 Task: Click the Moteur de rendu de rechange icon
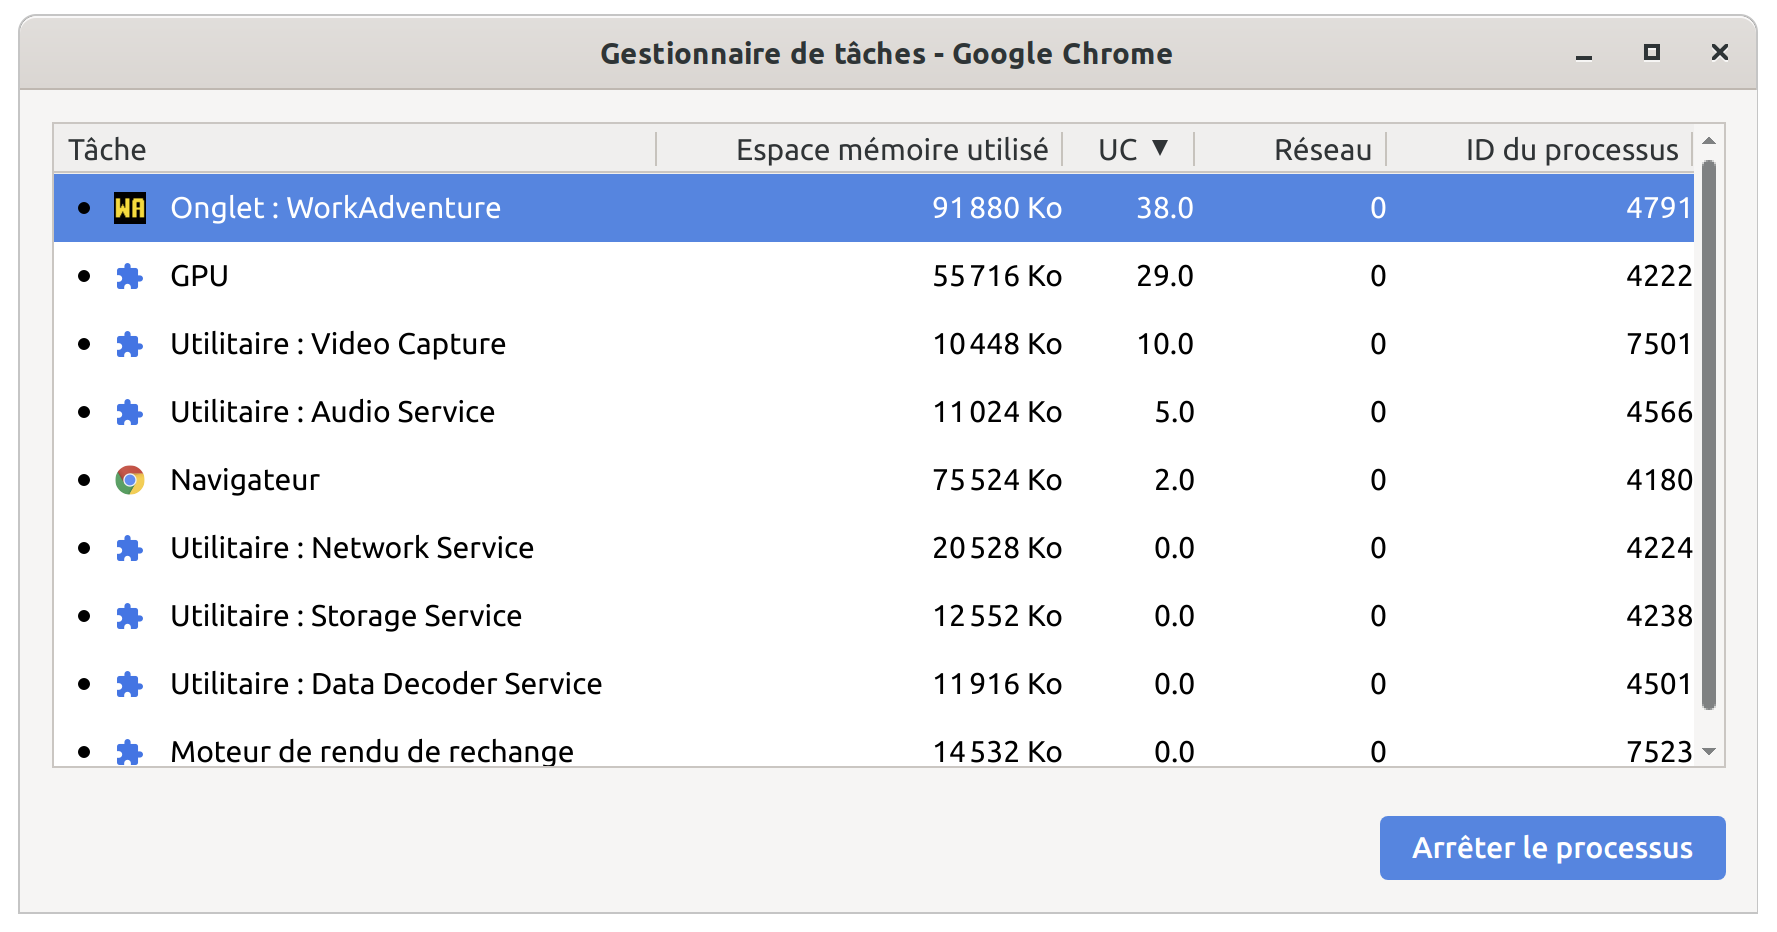[x=129, y=752]
